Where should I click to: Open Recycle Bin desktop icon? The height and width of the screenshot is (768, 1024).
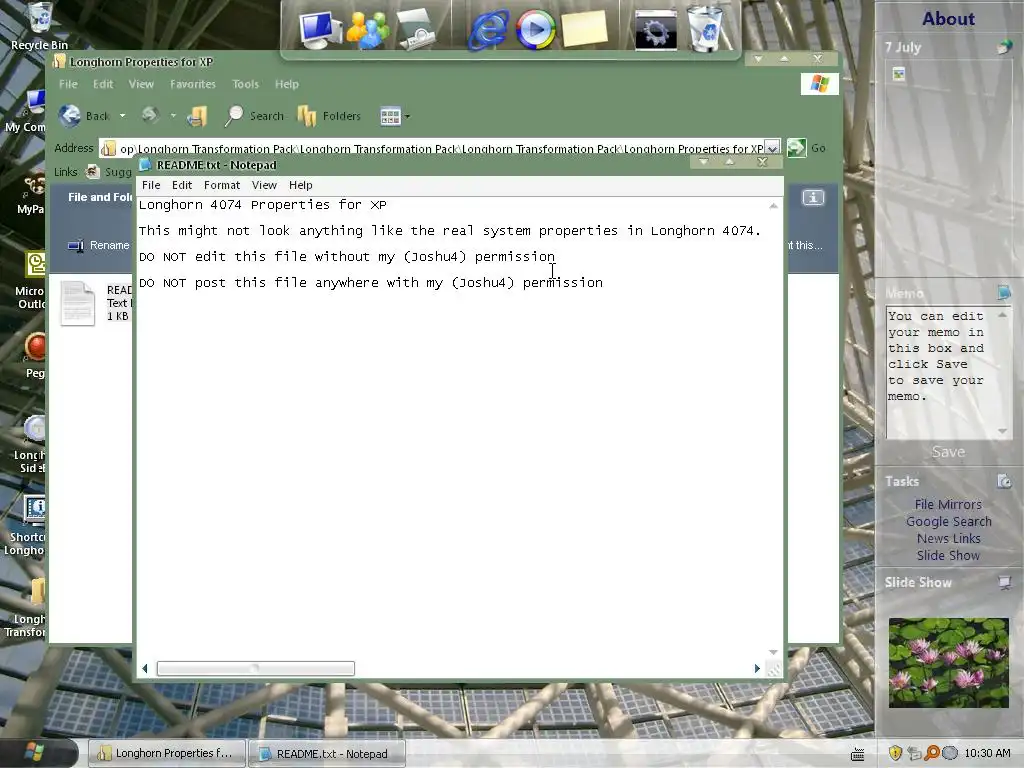(x=39, y=26)
